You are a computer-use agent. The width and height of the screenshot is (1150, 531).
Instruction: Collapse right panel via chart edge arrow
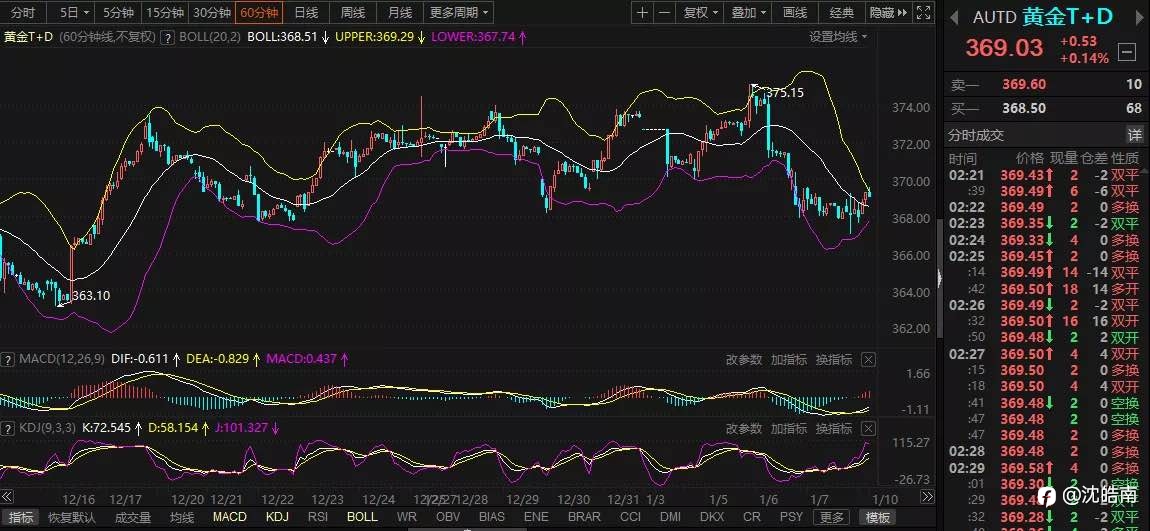940,279
